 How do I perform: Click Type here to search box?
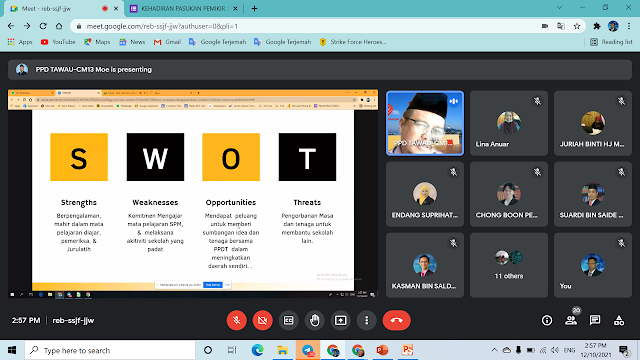click(x=110, y=350)
